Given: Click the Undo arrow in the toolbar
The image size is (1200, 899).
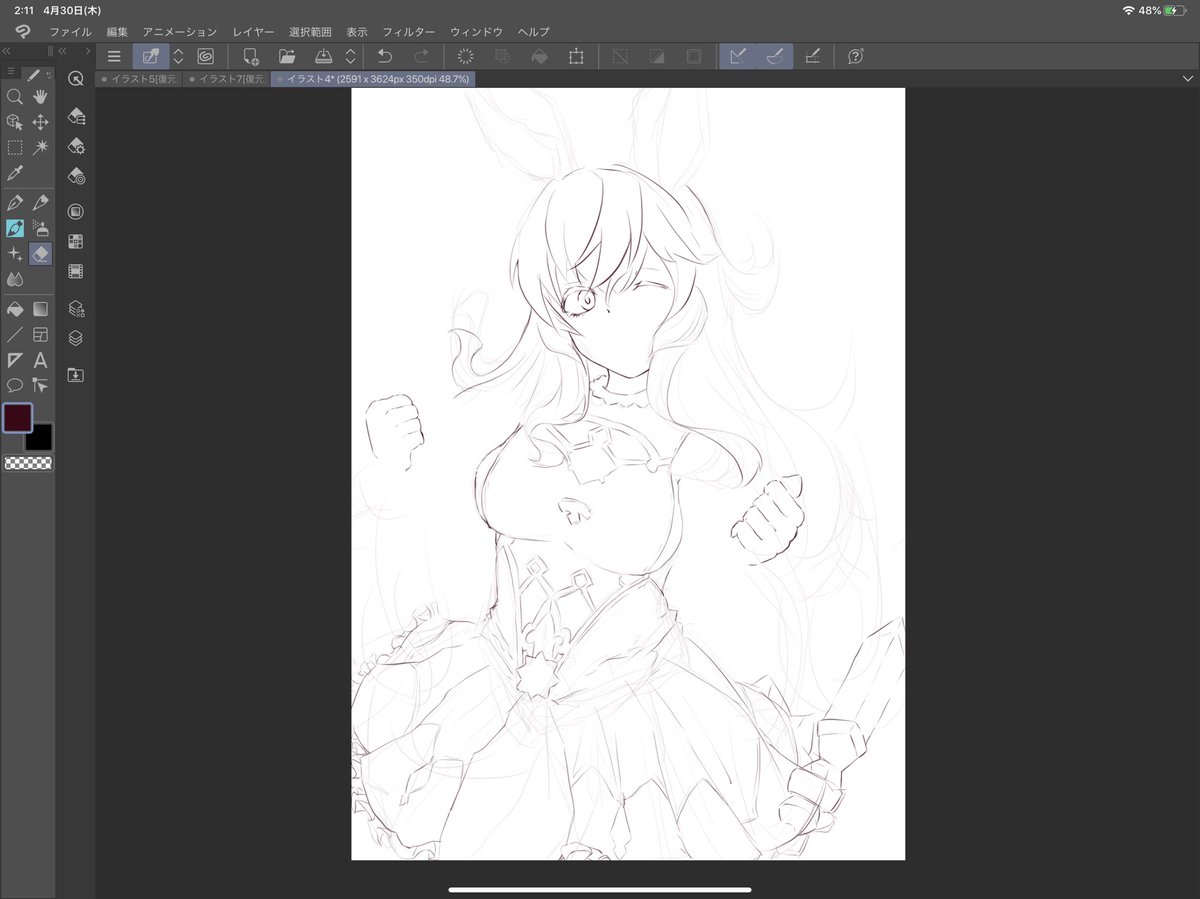Looking at the screenshot, I should [385, 57].
